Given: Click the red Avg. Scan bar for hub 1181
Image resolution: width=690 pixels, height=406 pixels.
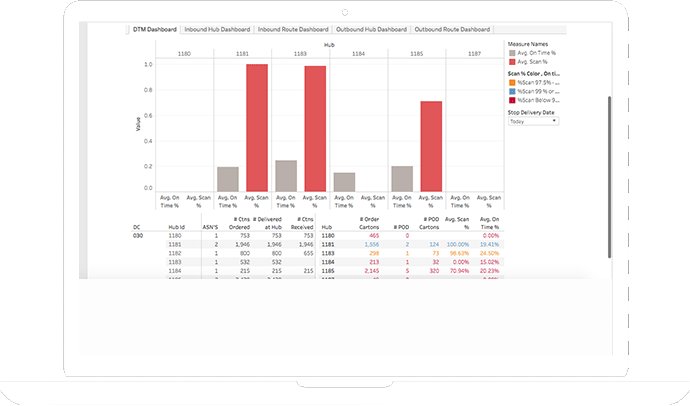Looking at the screenshot, I should pos(257,127).
